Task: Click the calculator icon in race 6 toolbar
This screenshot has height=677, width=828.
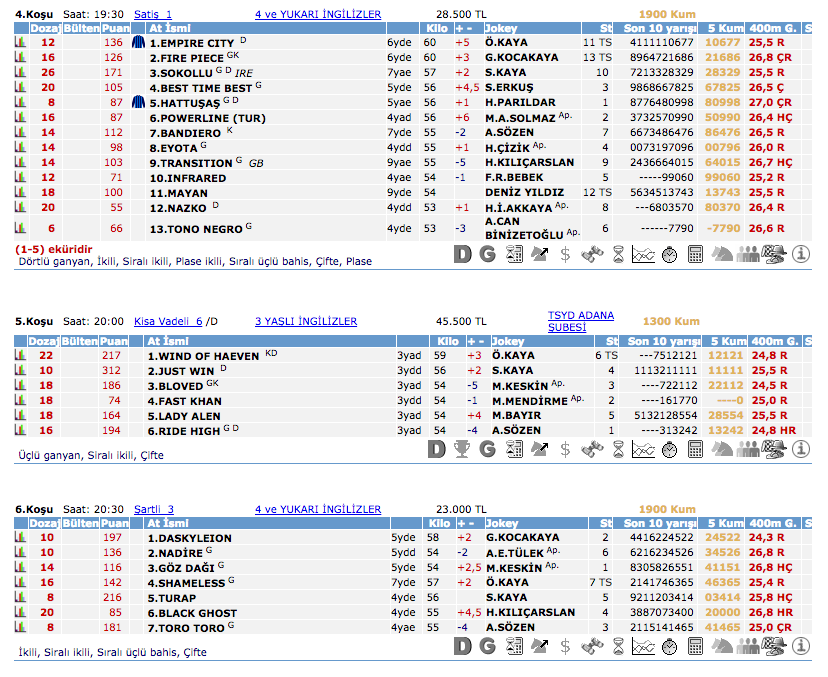Action: click(x=696, y=646)
